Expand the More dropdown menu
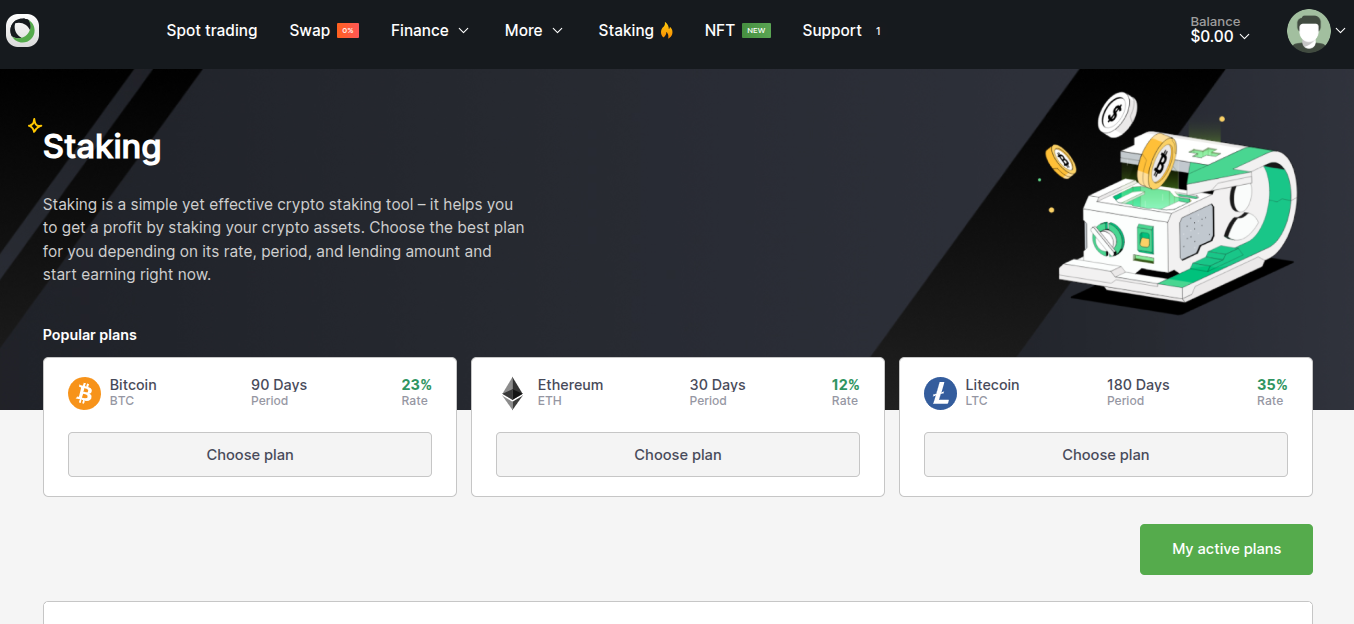1354x624 pixels. pos(534,31)
